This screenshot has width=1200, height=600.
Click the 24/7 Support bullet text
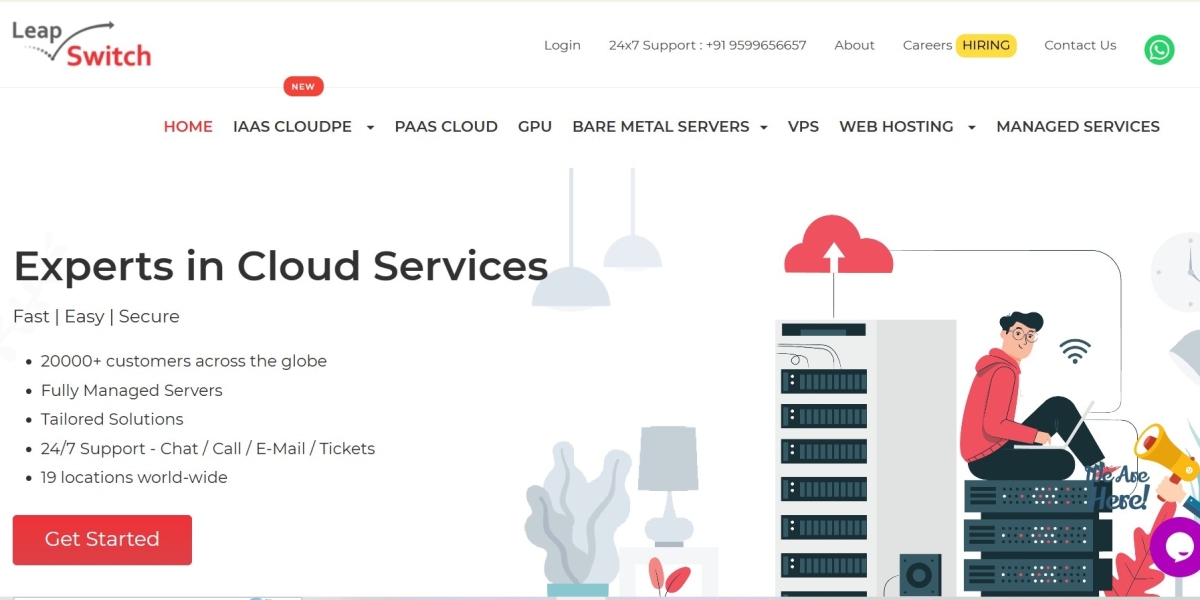208,448
